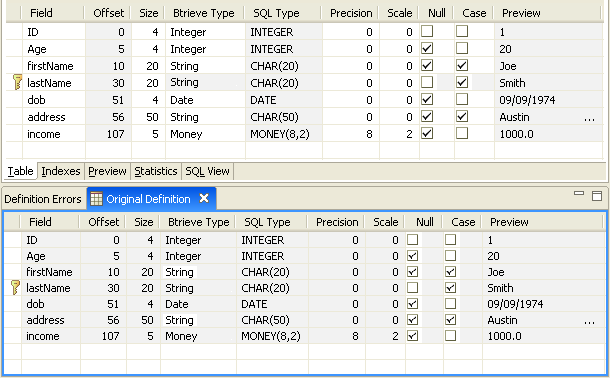Click the key icon beside lastName in Original Definition
The image size is (610, 378).
click(x=15, y=288)
